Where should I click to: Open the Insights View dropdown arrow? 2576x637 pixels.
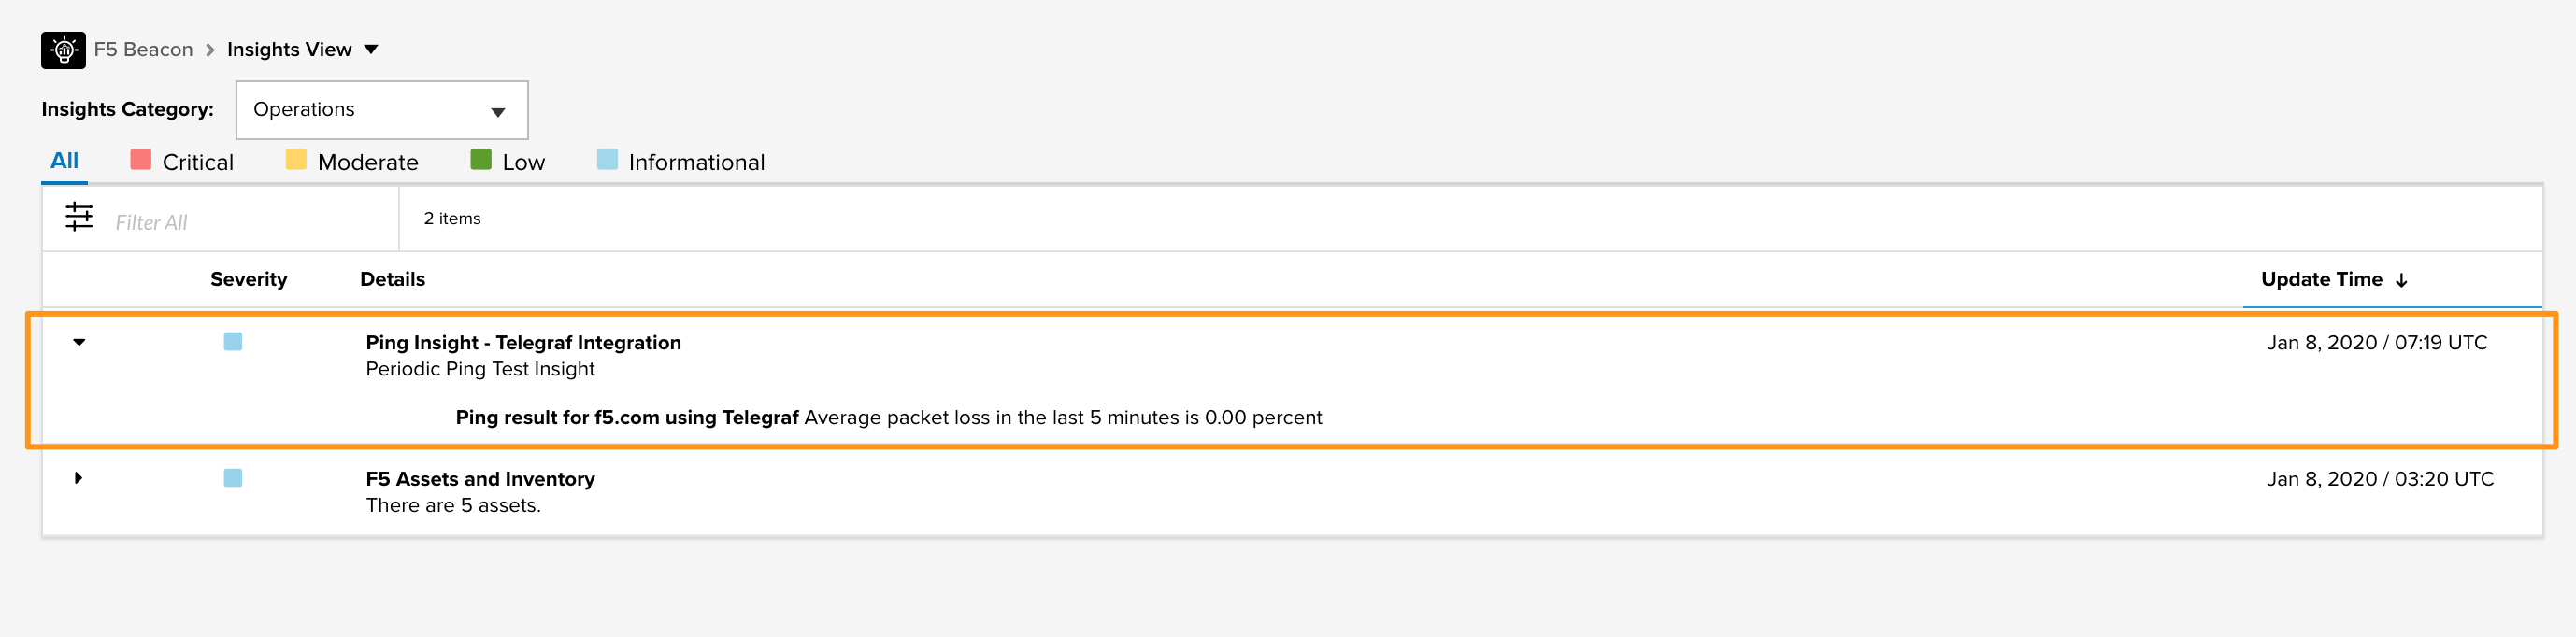point(371,49)
